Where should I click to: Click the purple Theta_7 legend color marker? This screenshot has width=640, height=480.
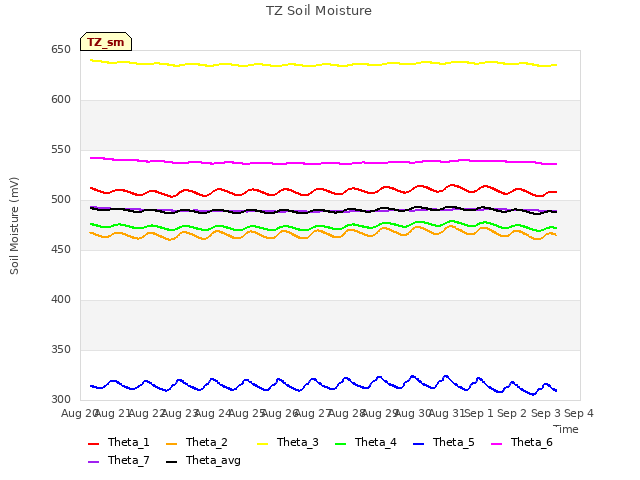93,462
